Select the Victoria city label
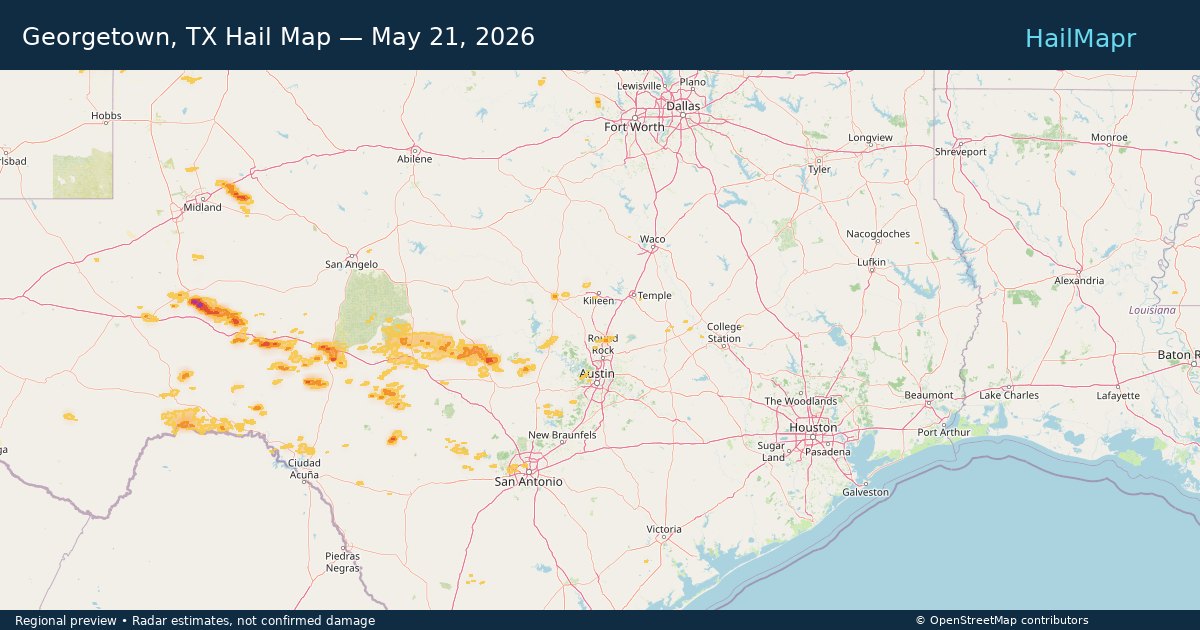1200x630 pixels. click(664, 529)
